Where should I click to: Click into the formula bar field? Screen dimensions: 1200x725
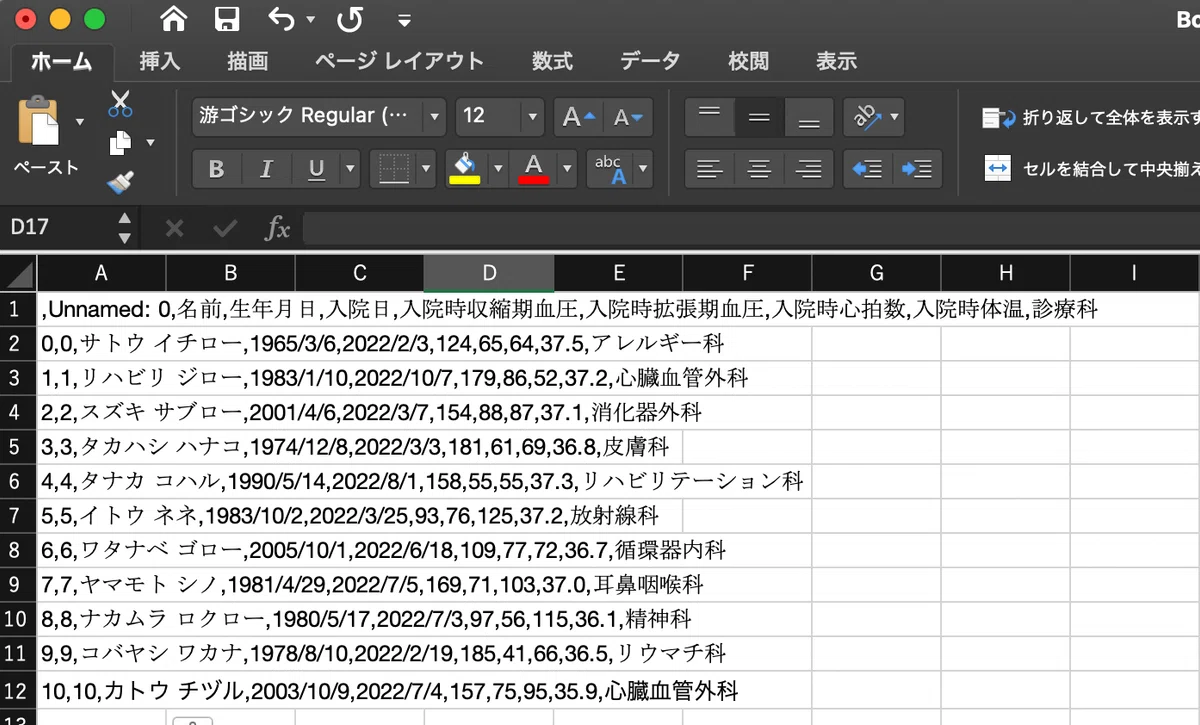[750, 228]
